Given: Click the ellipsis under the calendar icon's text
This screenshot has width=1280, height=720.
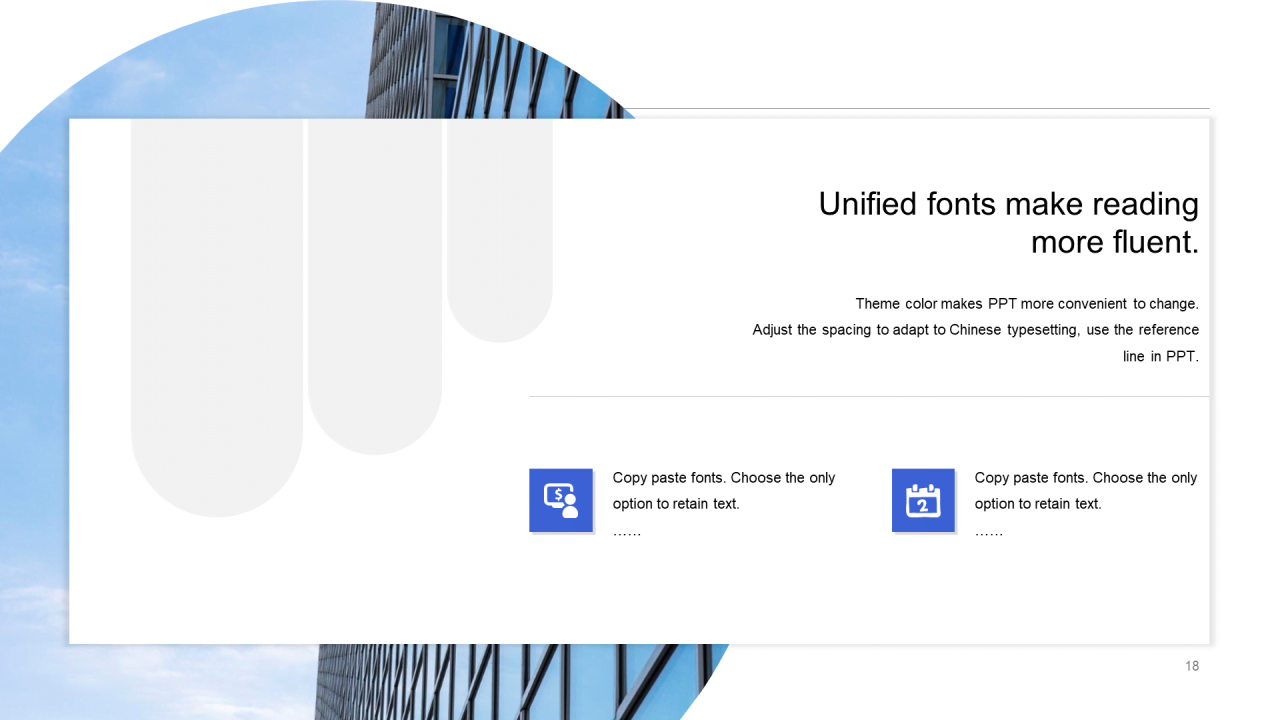Looking at the screenshot, I should point(989,533).
